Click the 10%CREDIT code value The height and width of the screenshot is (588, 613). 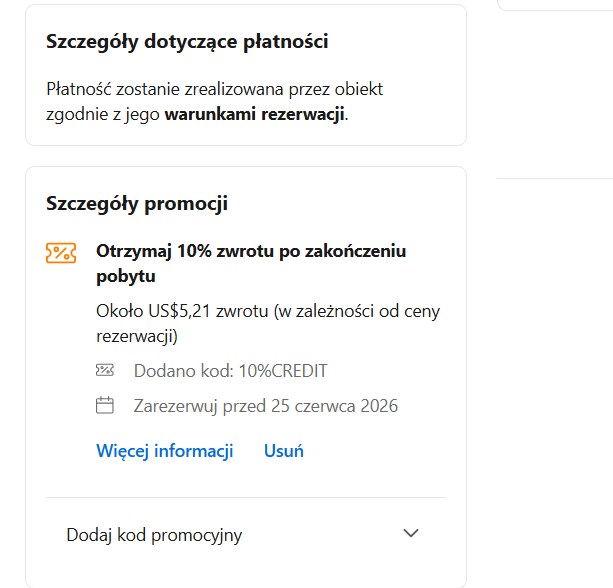click(283, 371)
